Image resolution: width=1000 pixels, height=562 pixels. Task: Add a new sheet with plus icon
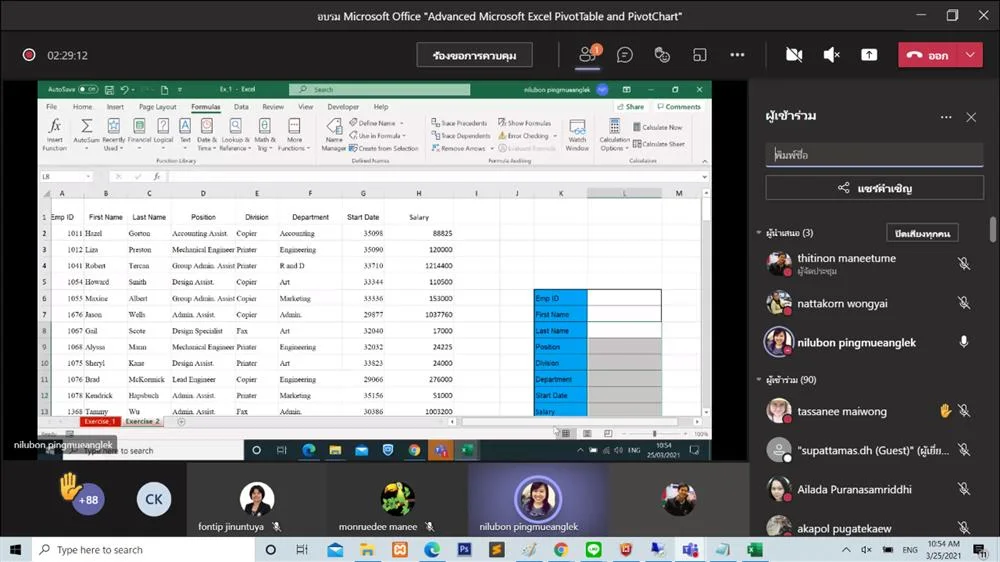(x=181, y=422)
